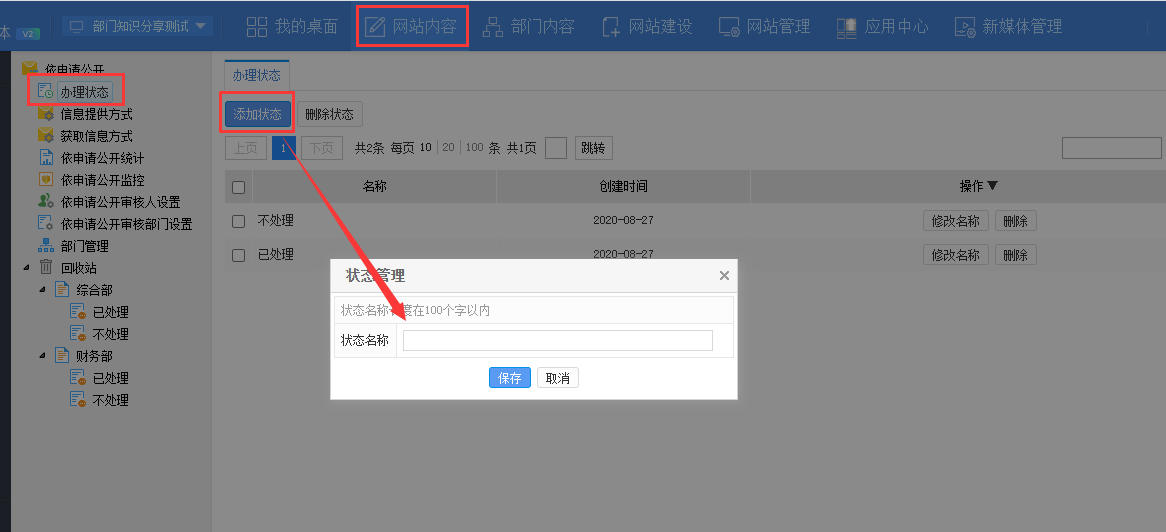Click the 回收站 trash icon
This screenshot has width=1166, height=532.
coord(45,268)
